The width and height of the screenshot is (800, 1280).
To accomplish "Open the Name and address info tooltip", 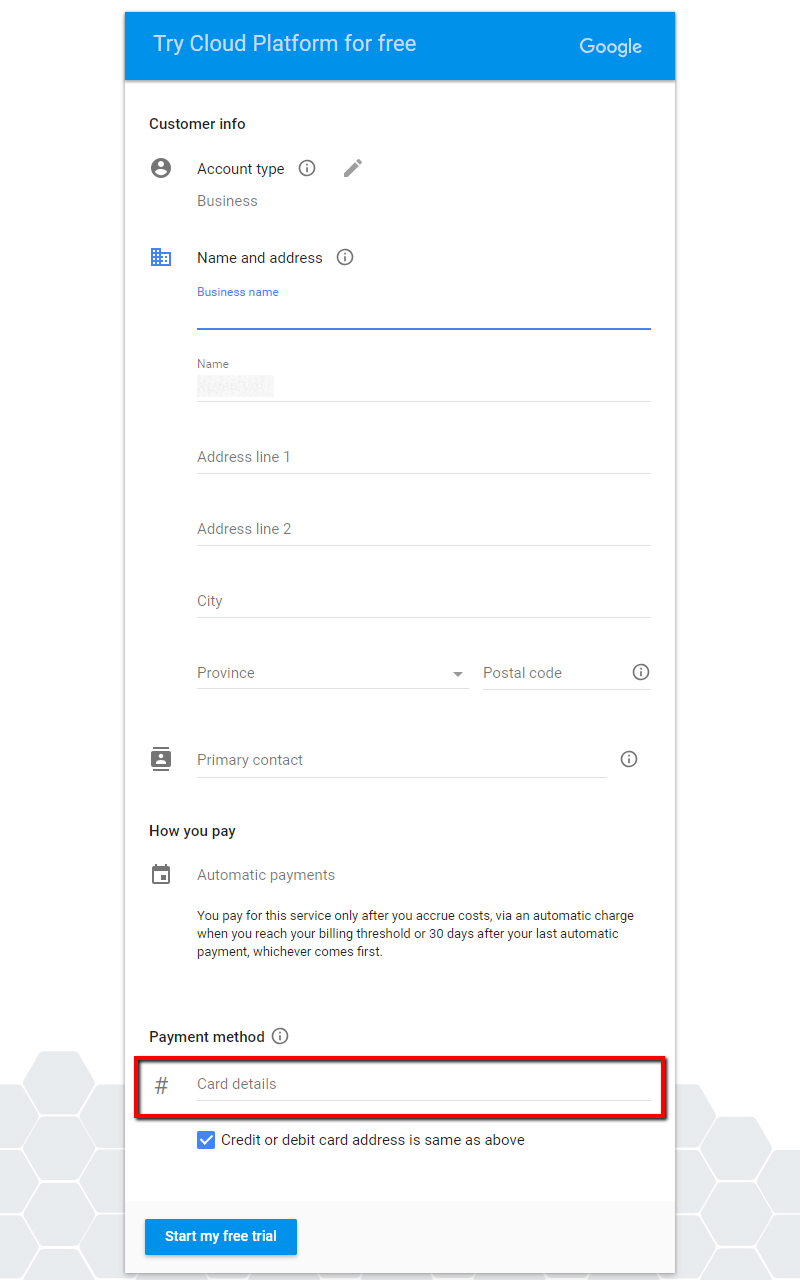I will click(x=345, y=257).
